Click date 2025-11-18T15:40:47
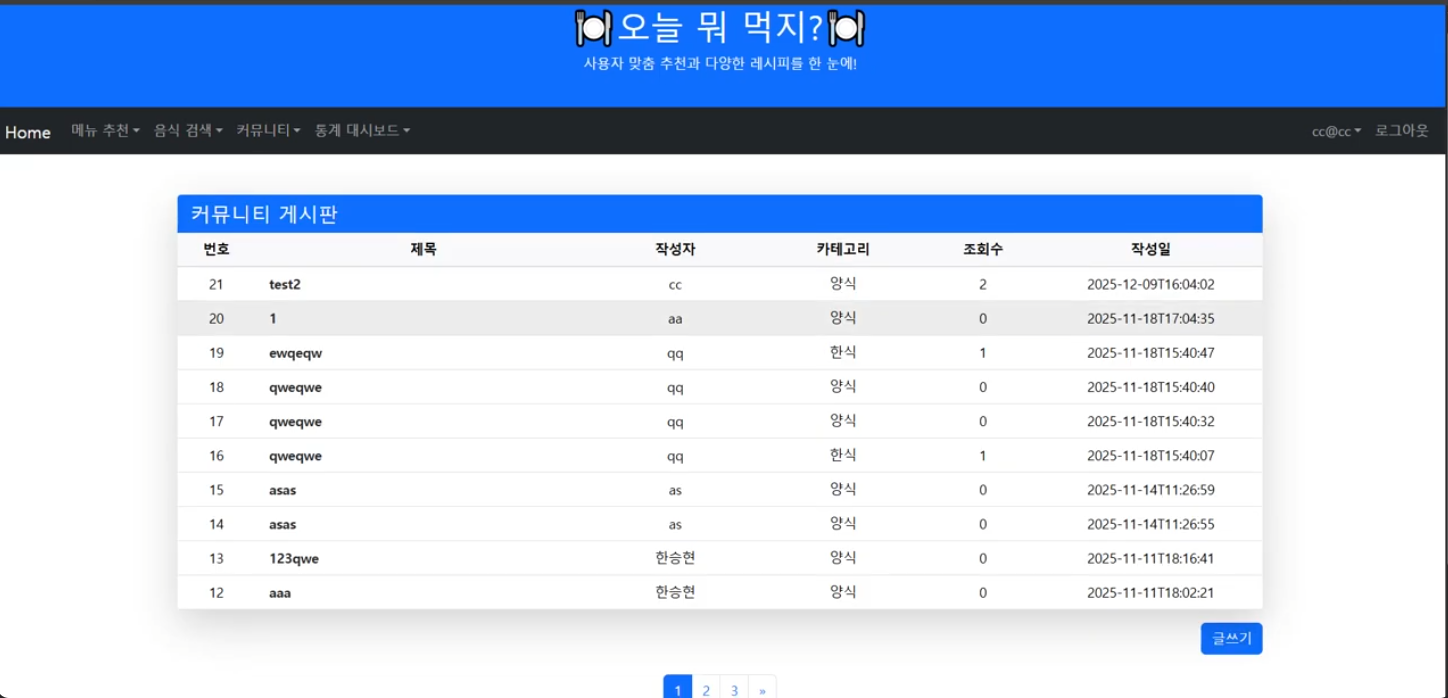The image size is (1448, 698). pos(1151,353)
